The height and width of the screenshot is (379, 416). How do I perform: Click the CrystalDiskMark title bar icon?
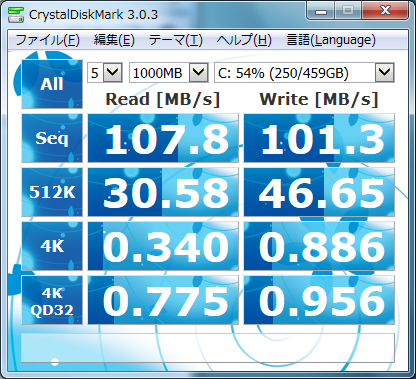(16, 14)
